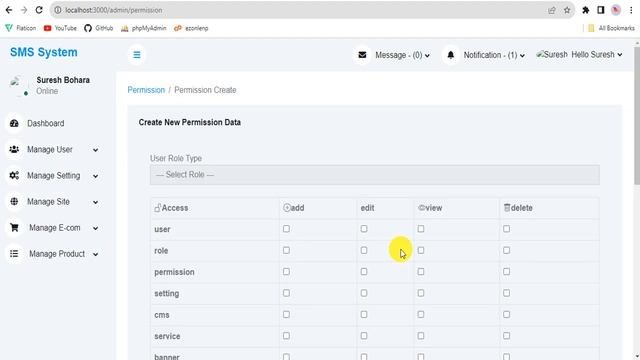This screenshot has height=360, width=640.
Task: Expand Manage Site chevron
Action: (x=96, y=202)
